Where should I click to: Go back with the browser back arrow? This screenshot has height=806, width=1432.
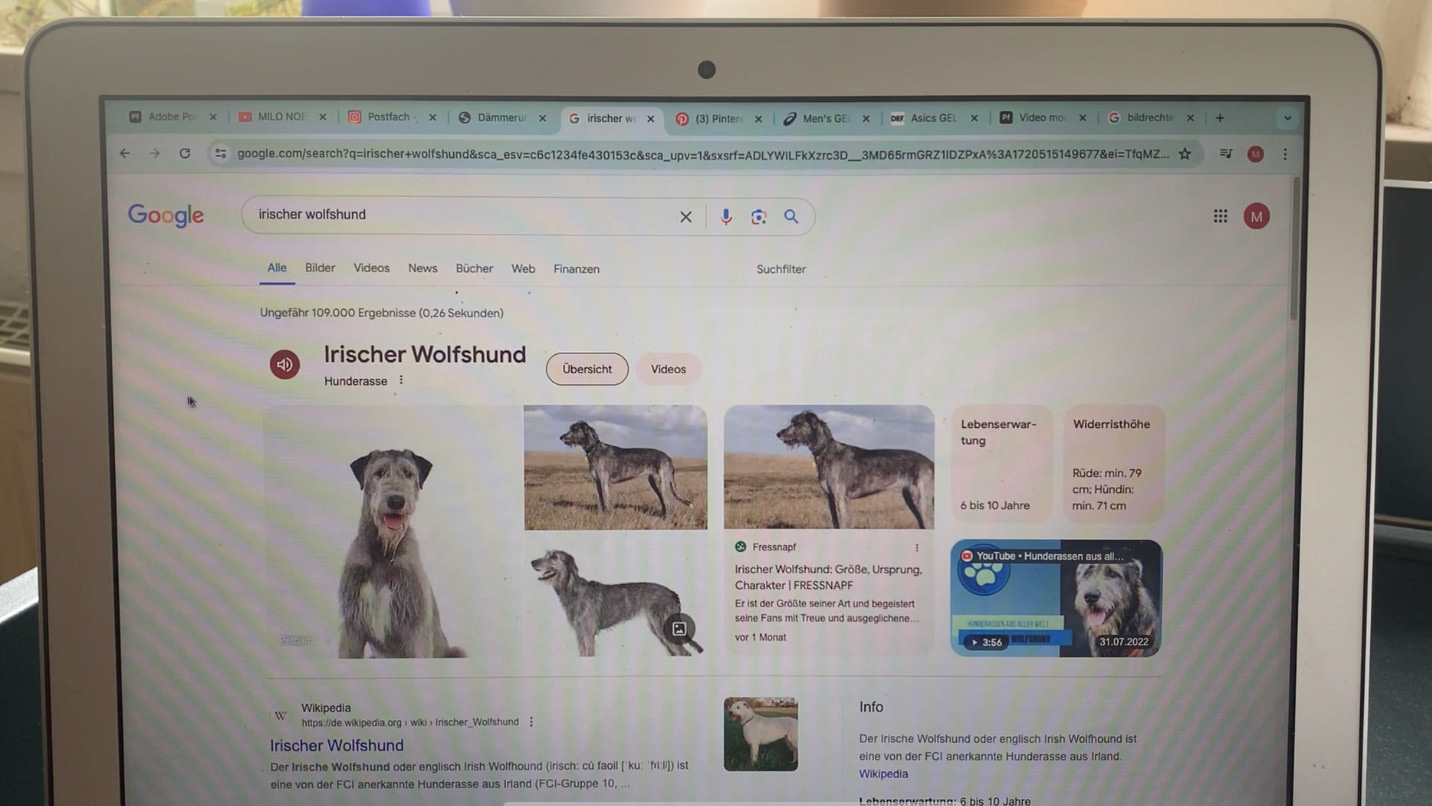tap(125, 153)
